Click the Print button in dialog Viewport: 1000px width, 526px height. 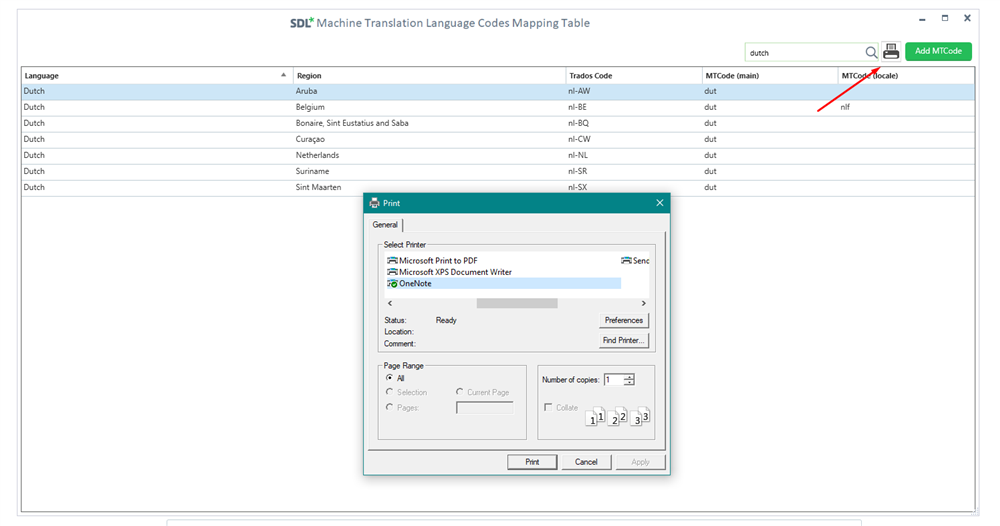[532, 462]
